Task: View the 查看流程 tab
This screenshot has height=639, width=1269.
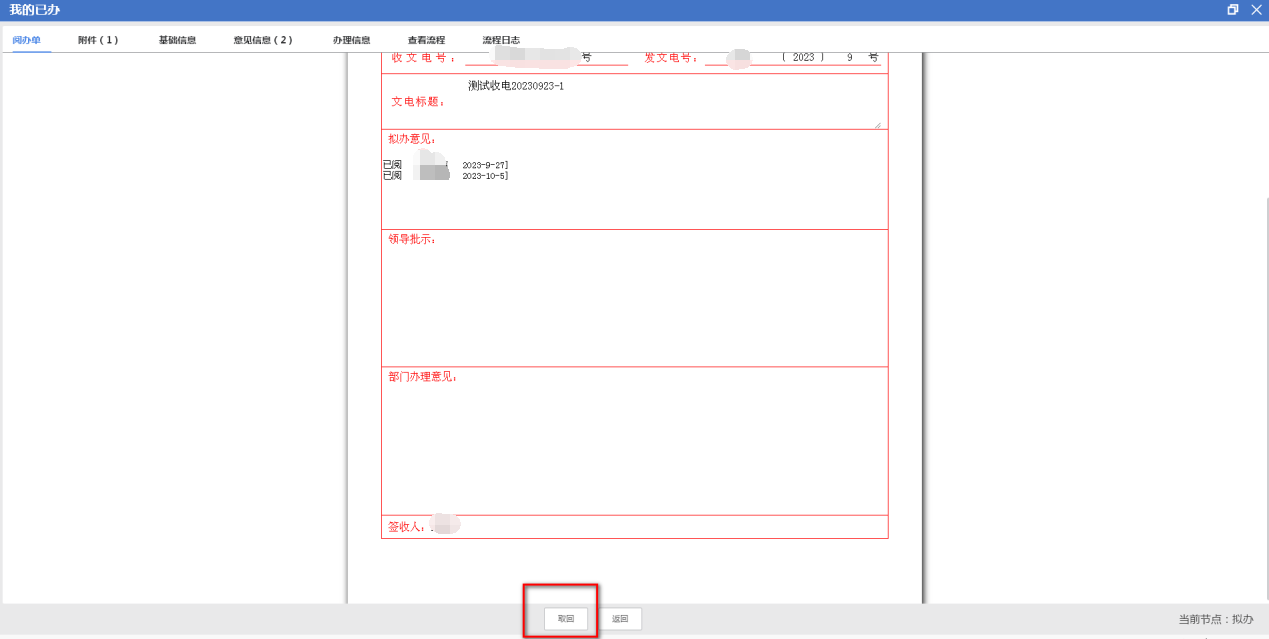Action: 426,40
